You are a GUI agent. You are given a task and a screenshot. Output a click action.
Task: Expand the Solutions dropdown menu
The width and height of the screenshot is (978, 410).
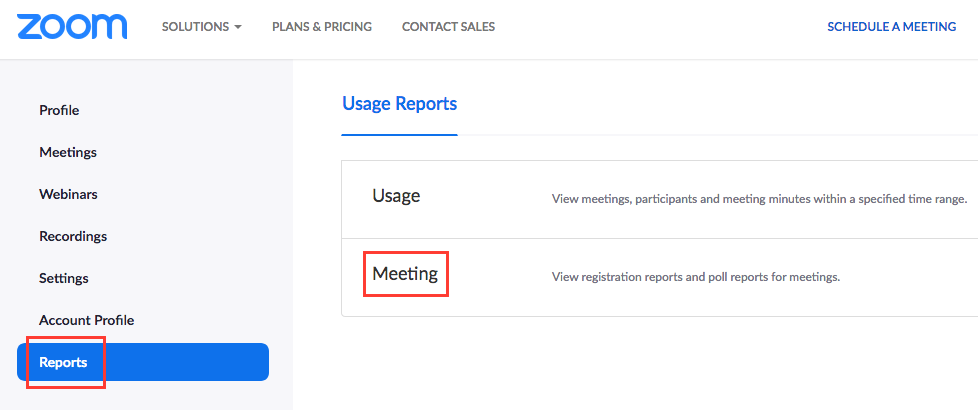(x=201, y=27)
